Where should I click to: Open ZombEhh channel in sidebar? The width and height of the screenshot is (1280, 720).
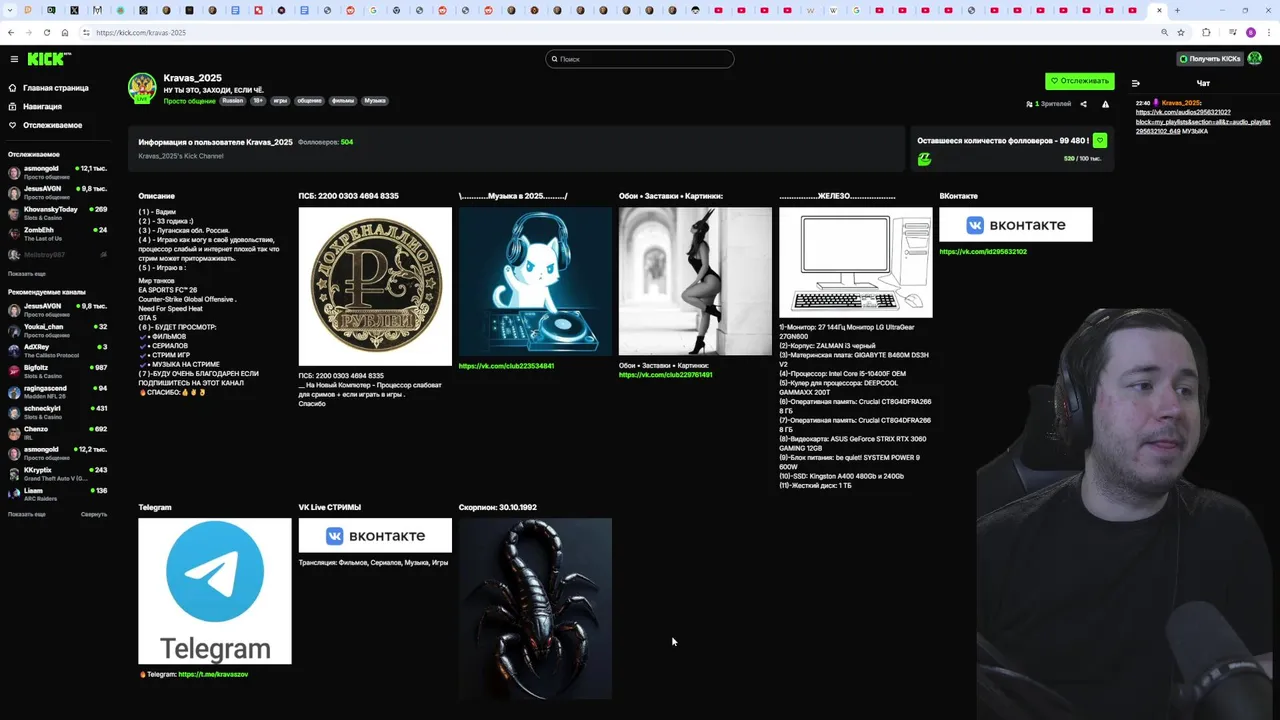pos(58,234)
